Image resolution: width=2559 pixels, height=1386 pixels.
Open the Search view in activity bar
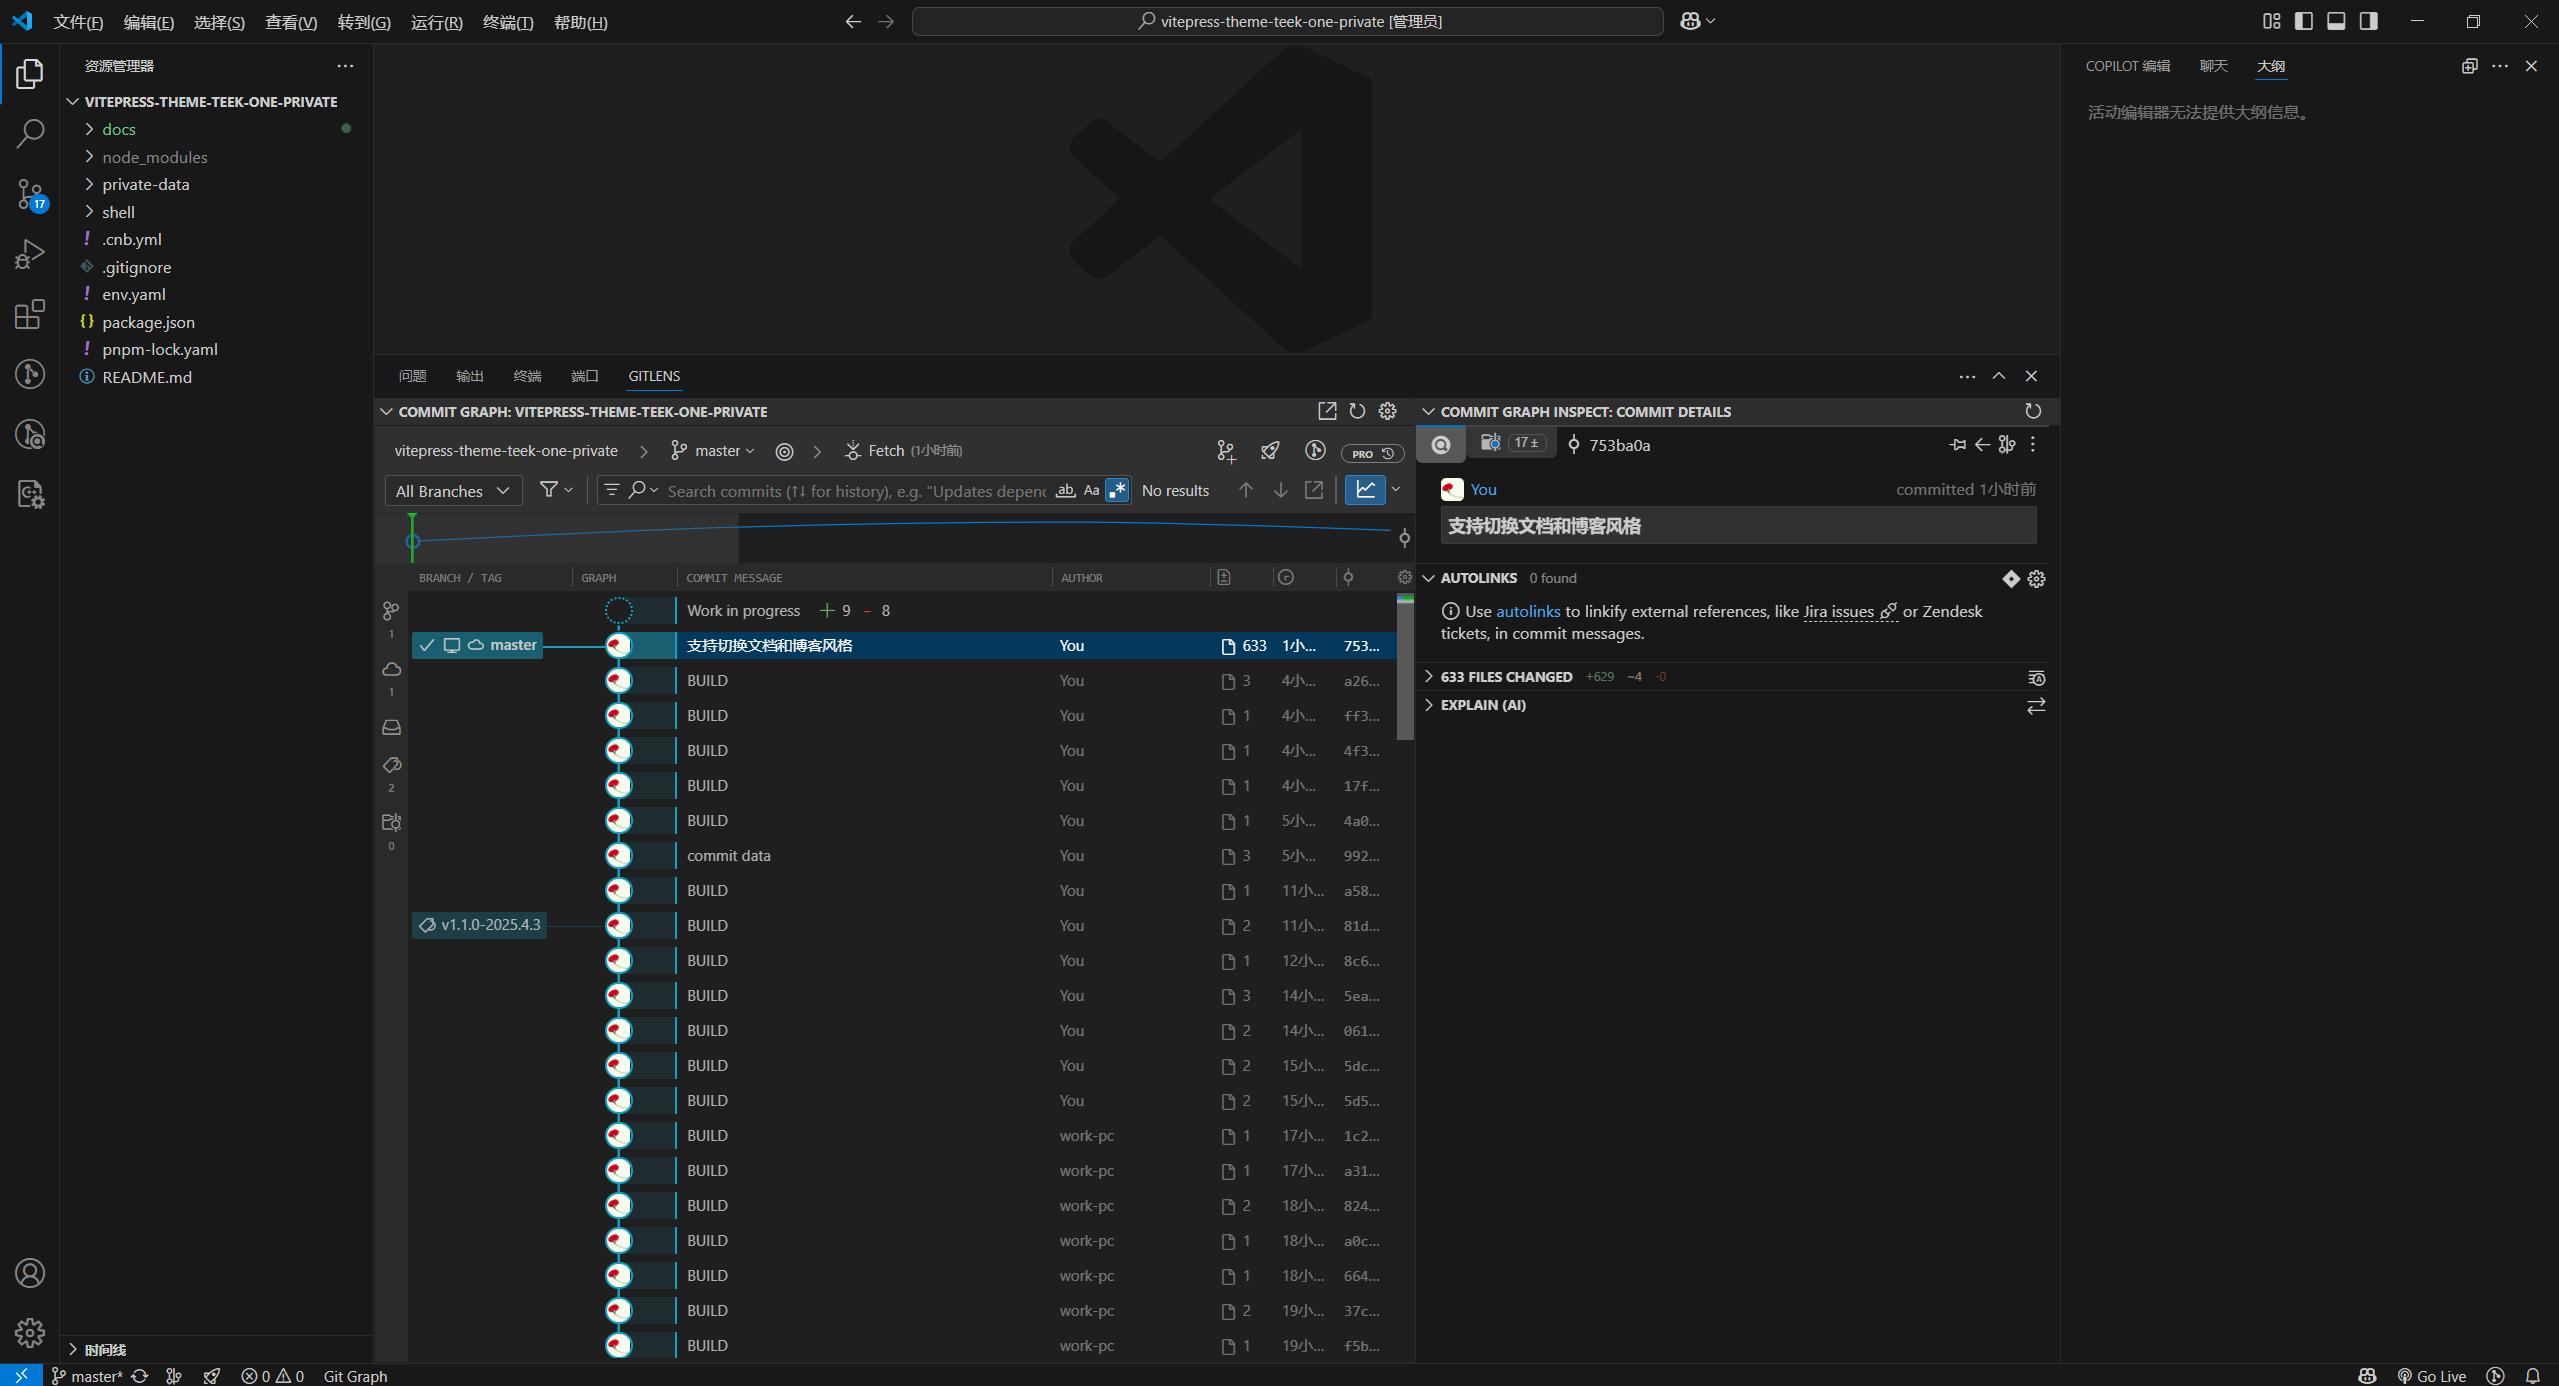[30, 134]
